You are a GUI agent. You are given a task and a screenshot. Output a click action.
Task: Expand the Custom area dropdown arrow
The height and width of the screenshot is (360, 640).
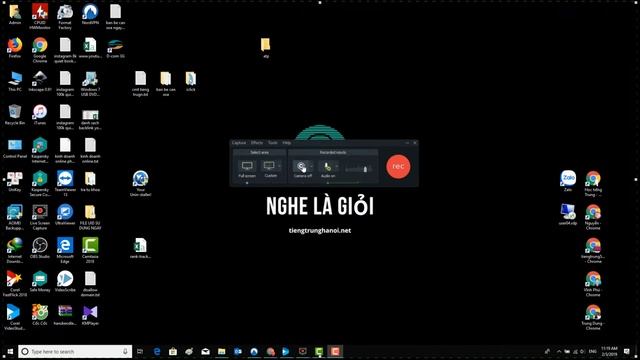pyautogui.click(x=280, y=166)
